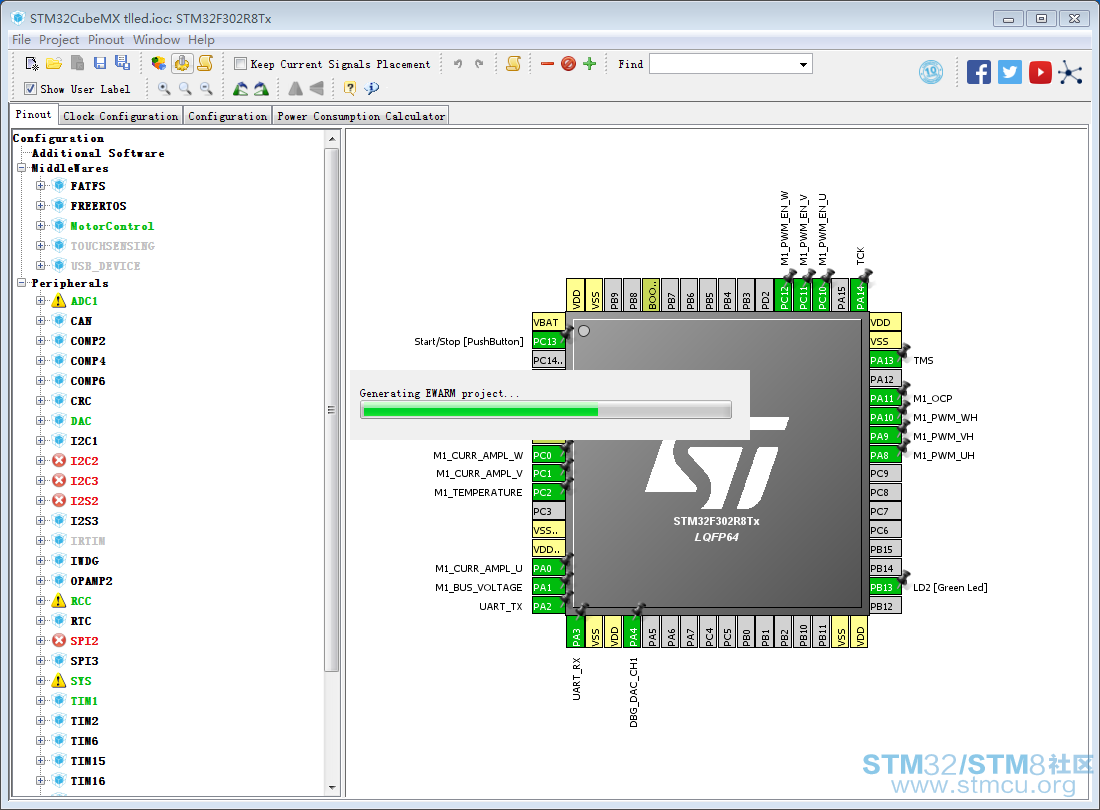Click the Undo arrow icon
The width and height of the screenshot is (1100, 810).
coord(458,64)
